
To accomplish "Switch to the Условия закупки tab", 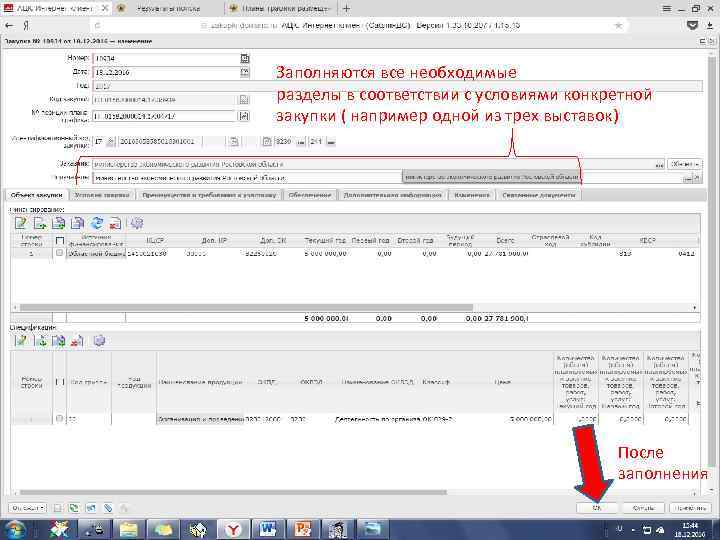I will pos(101,195).
